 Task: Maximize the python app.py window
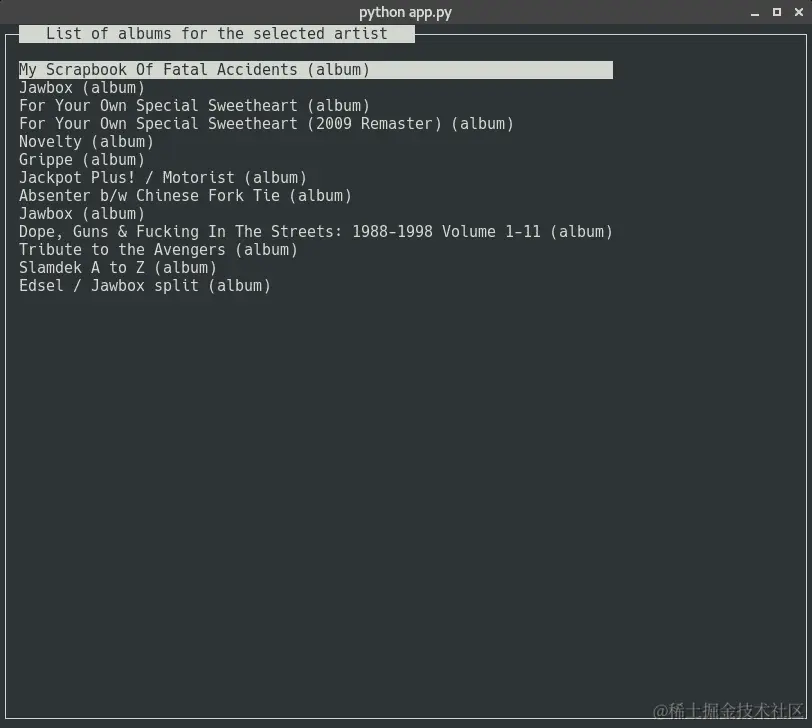coord(777,12)
